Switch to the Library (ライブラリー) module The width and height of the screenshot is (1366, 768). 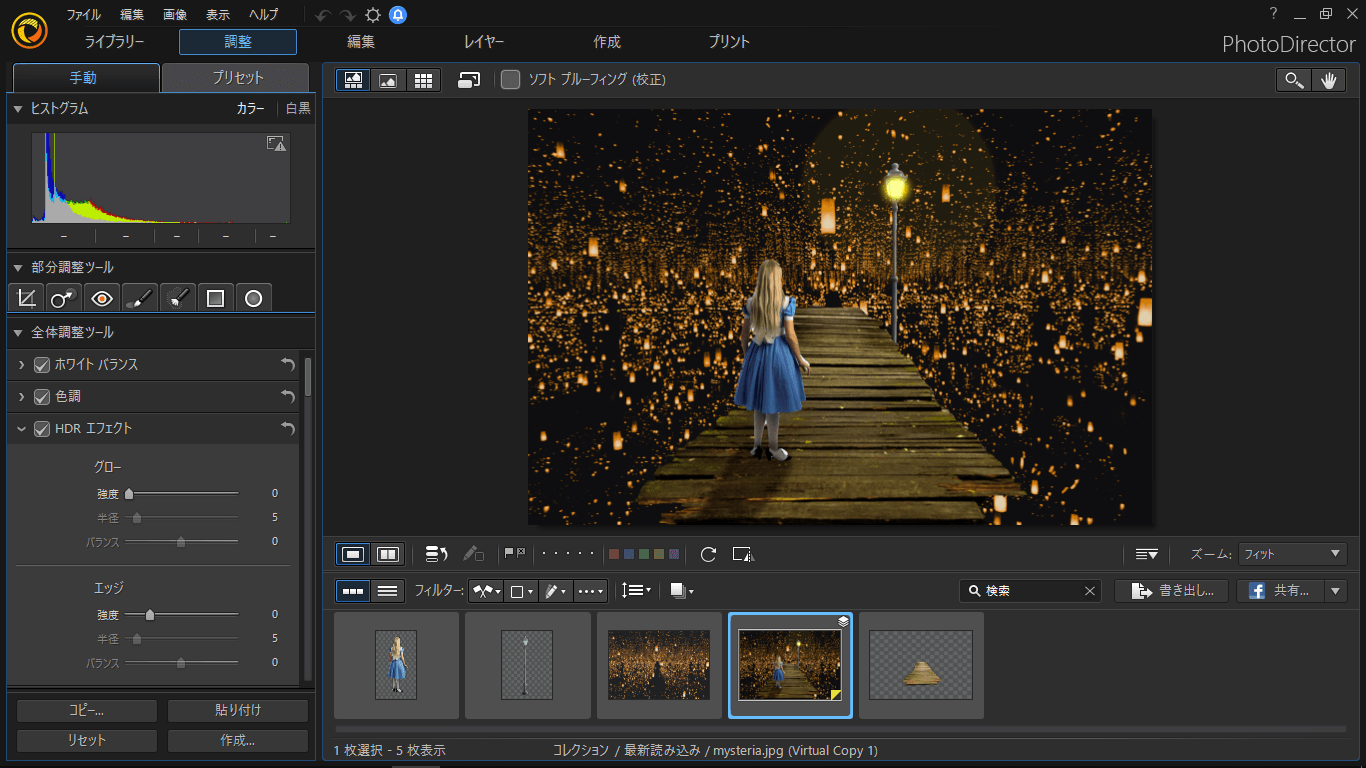point(115,42)
